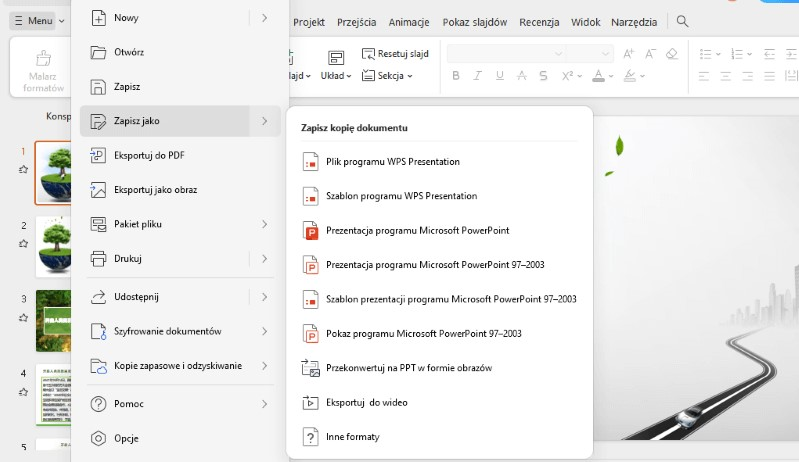Open the font color dropdown arrow
The image size is (799, 462).
pos(611,76)
